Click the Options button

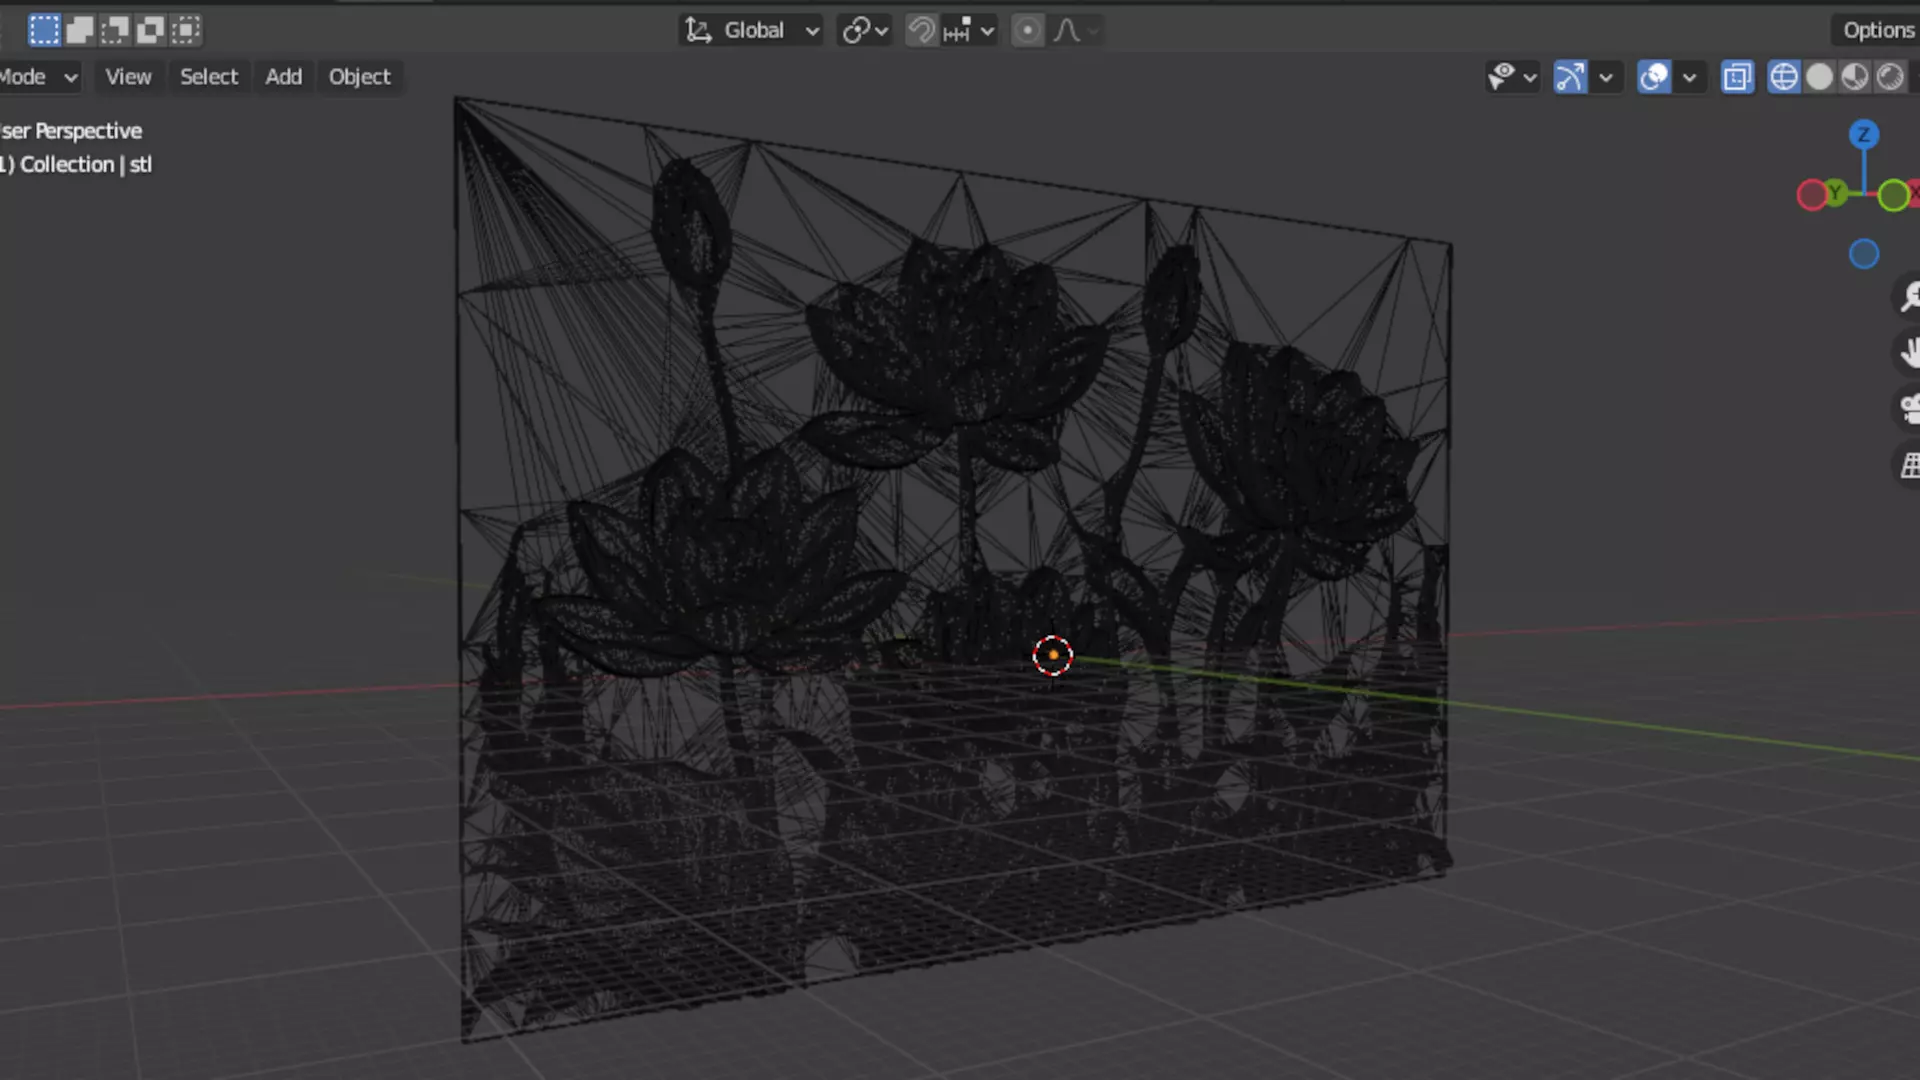pos(1877,31)
